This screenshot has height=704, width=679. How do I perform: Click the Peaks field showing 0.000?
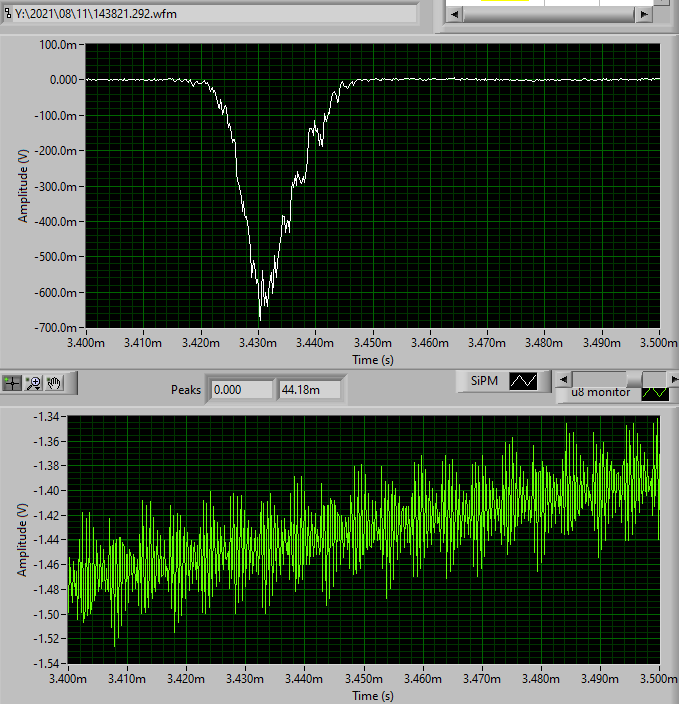240,389
